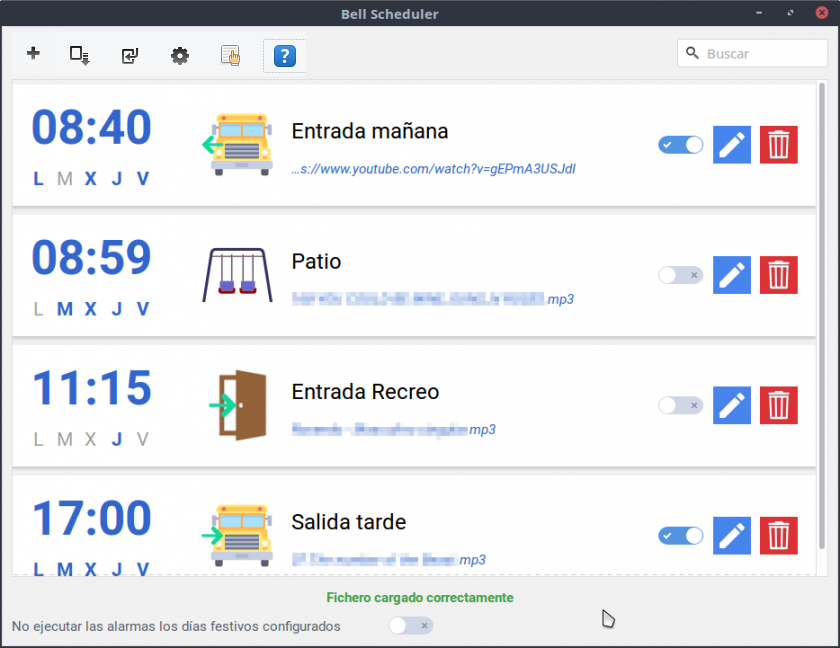Open settings with the gear icon
The width and height of the screenshot is (840, 648).
coord(179,56)
